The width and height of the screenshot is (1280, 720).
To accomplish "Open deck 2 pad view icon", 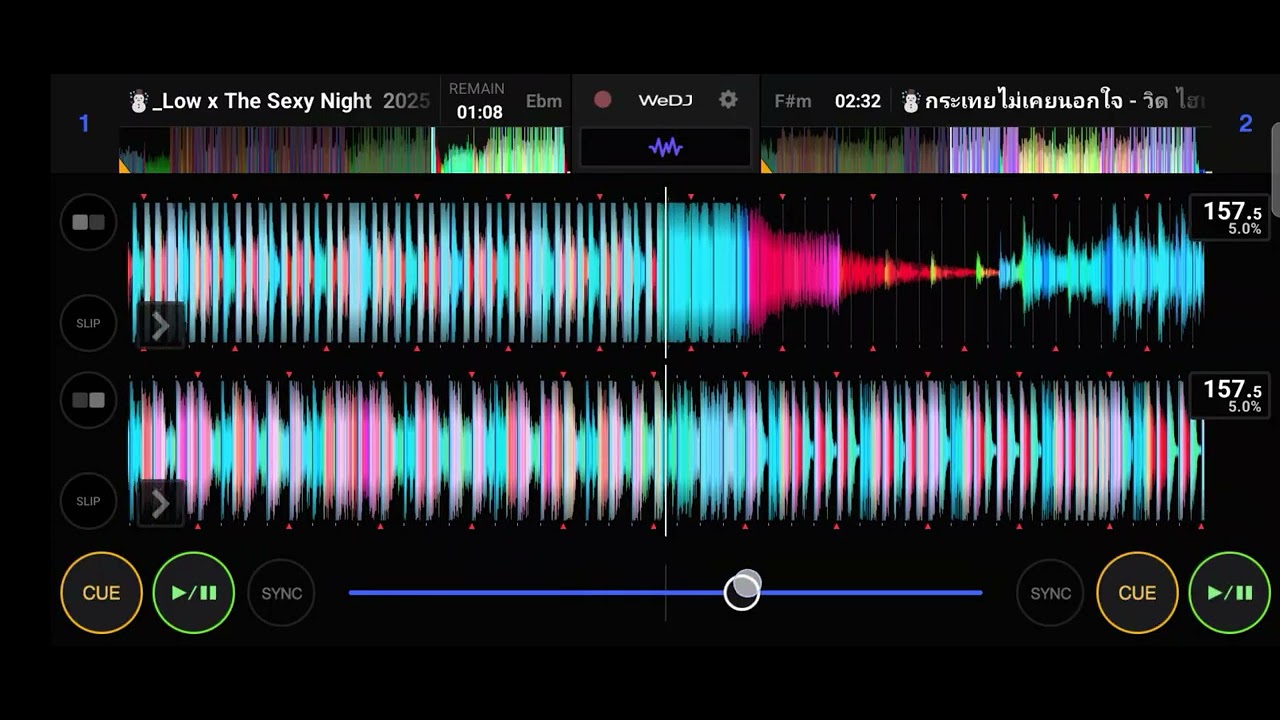I will pyautogui.click(x=88, y=400).
